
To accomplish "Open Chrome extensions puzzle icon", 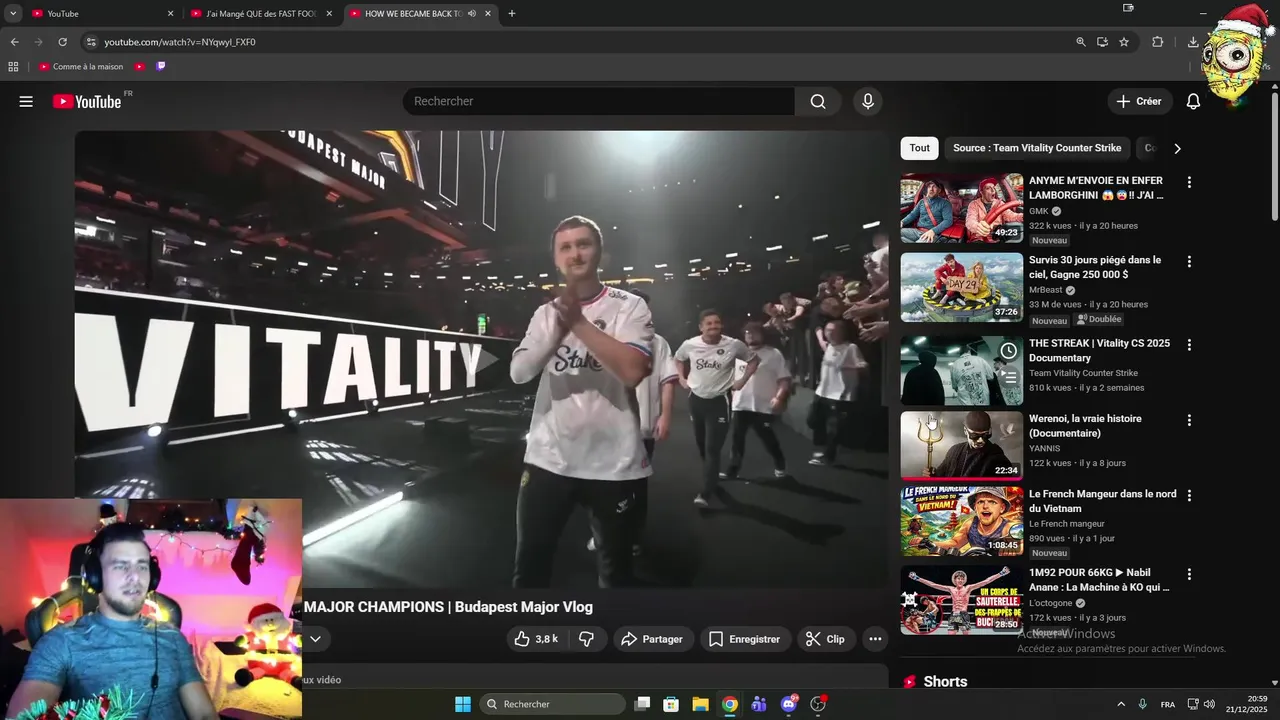I will (1158, 42).
